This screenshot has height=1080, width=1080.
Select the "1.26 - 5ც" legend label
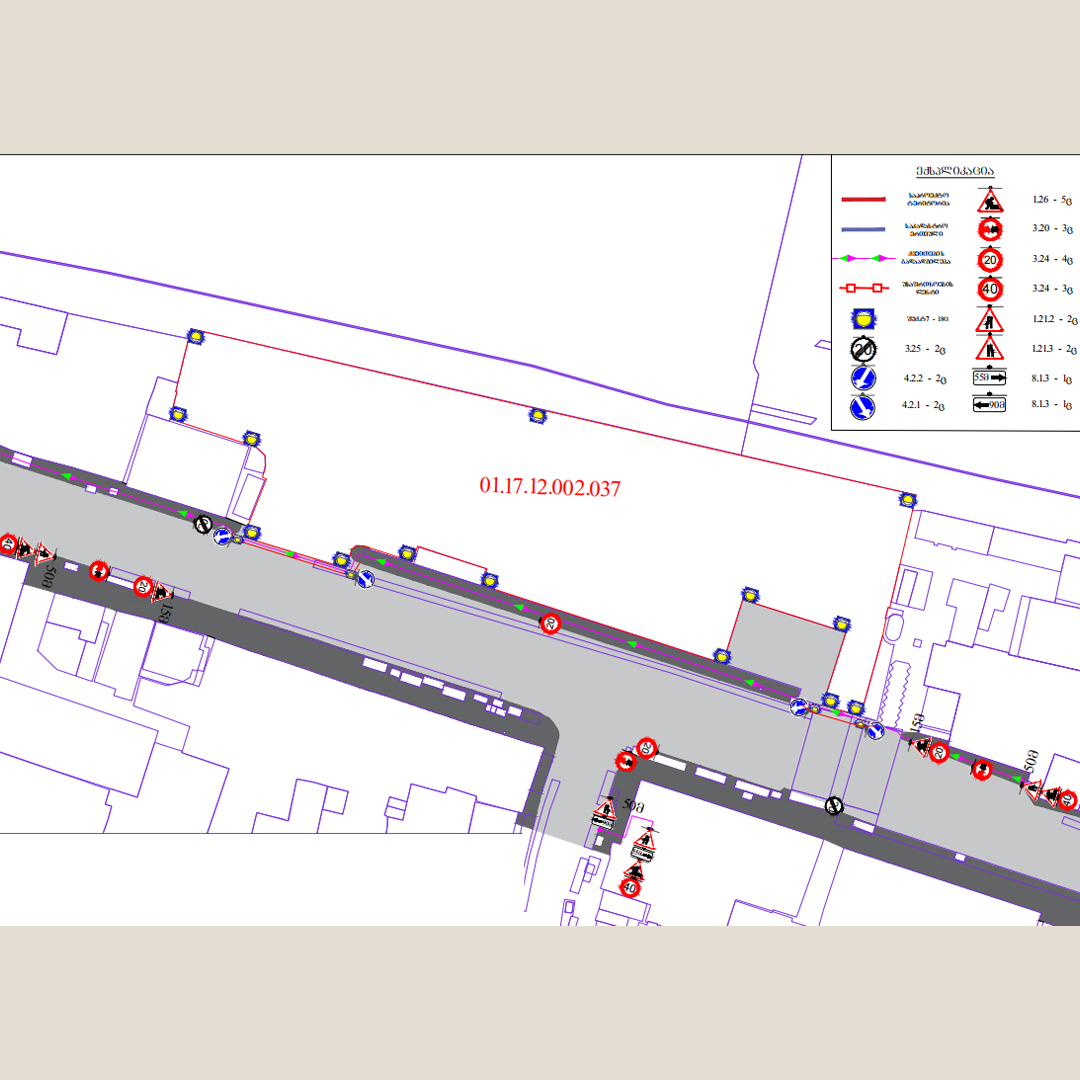coord(1052,200)
